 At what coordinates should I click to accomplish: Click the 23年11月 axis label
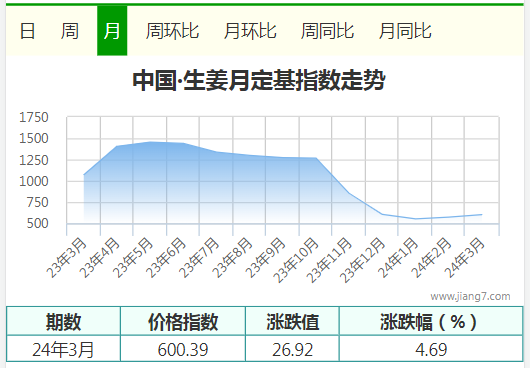[x=329, y=260]
